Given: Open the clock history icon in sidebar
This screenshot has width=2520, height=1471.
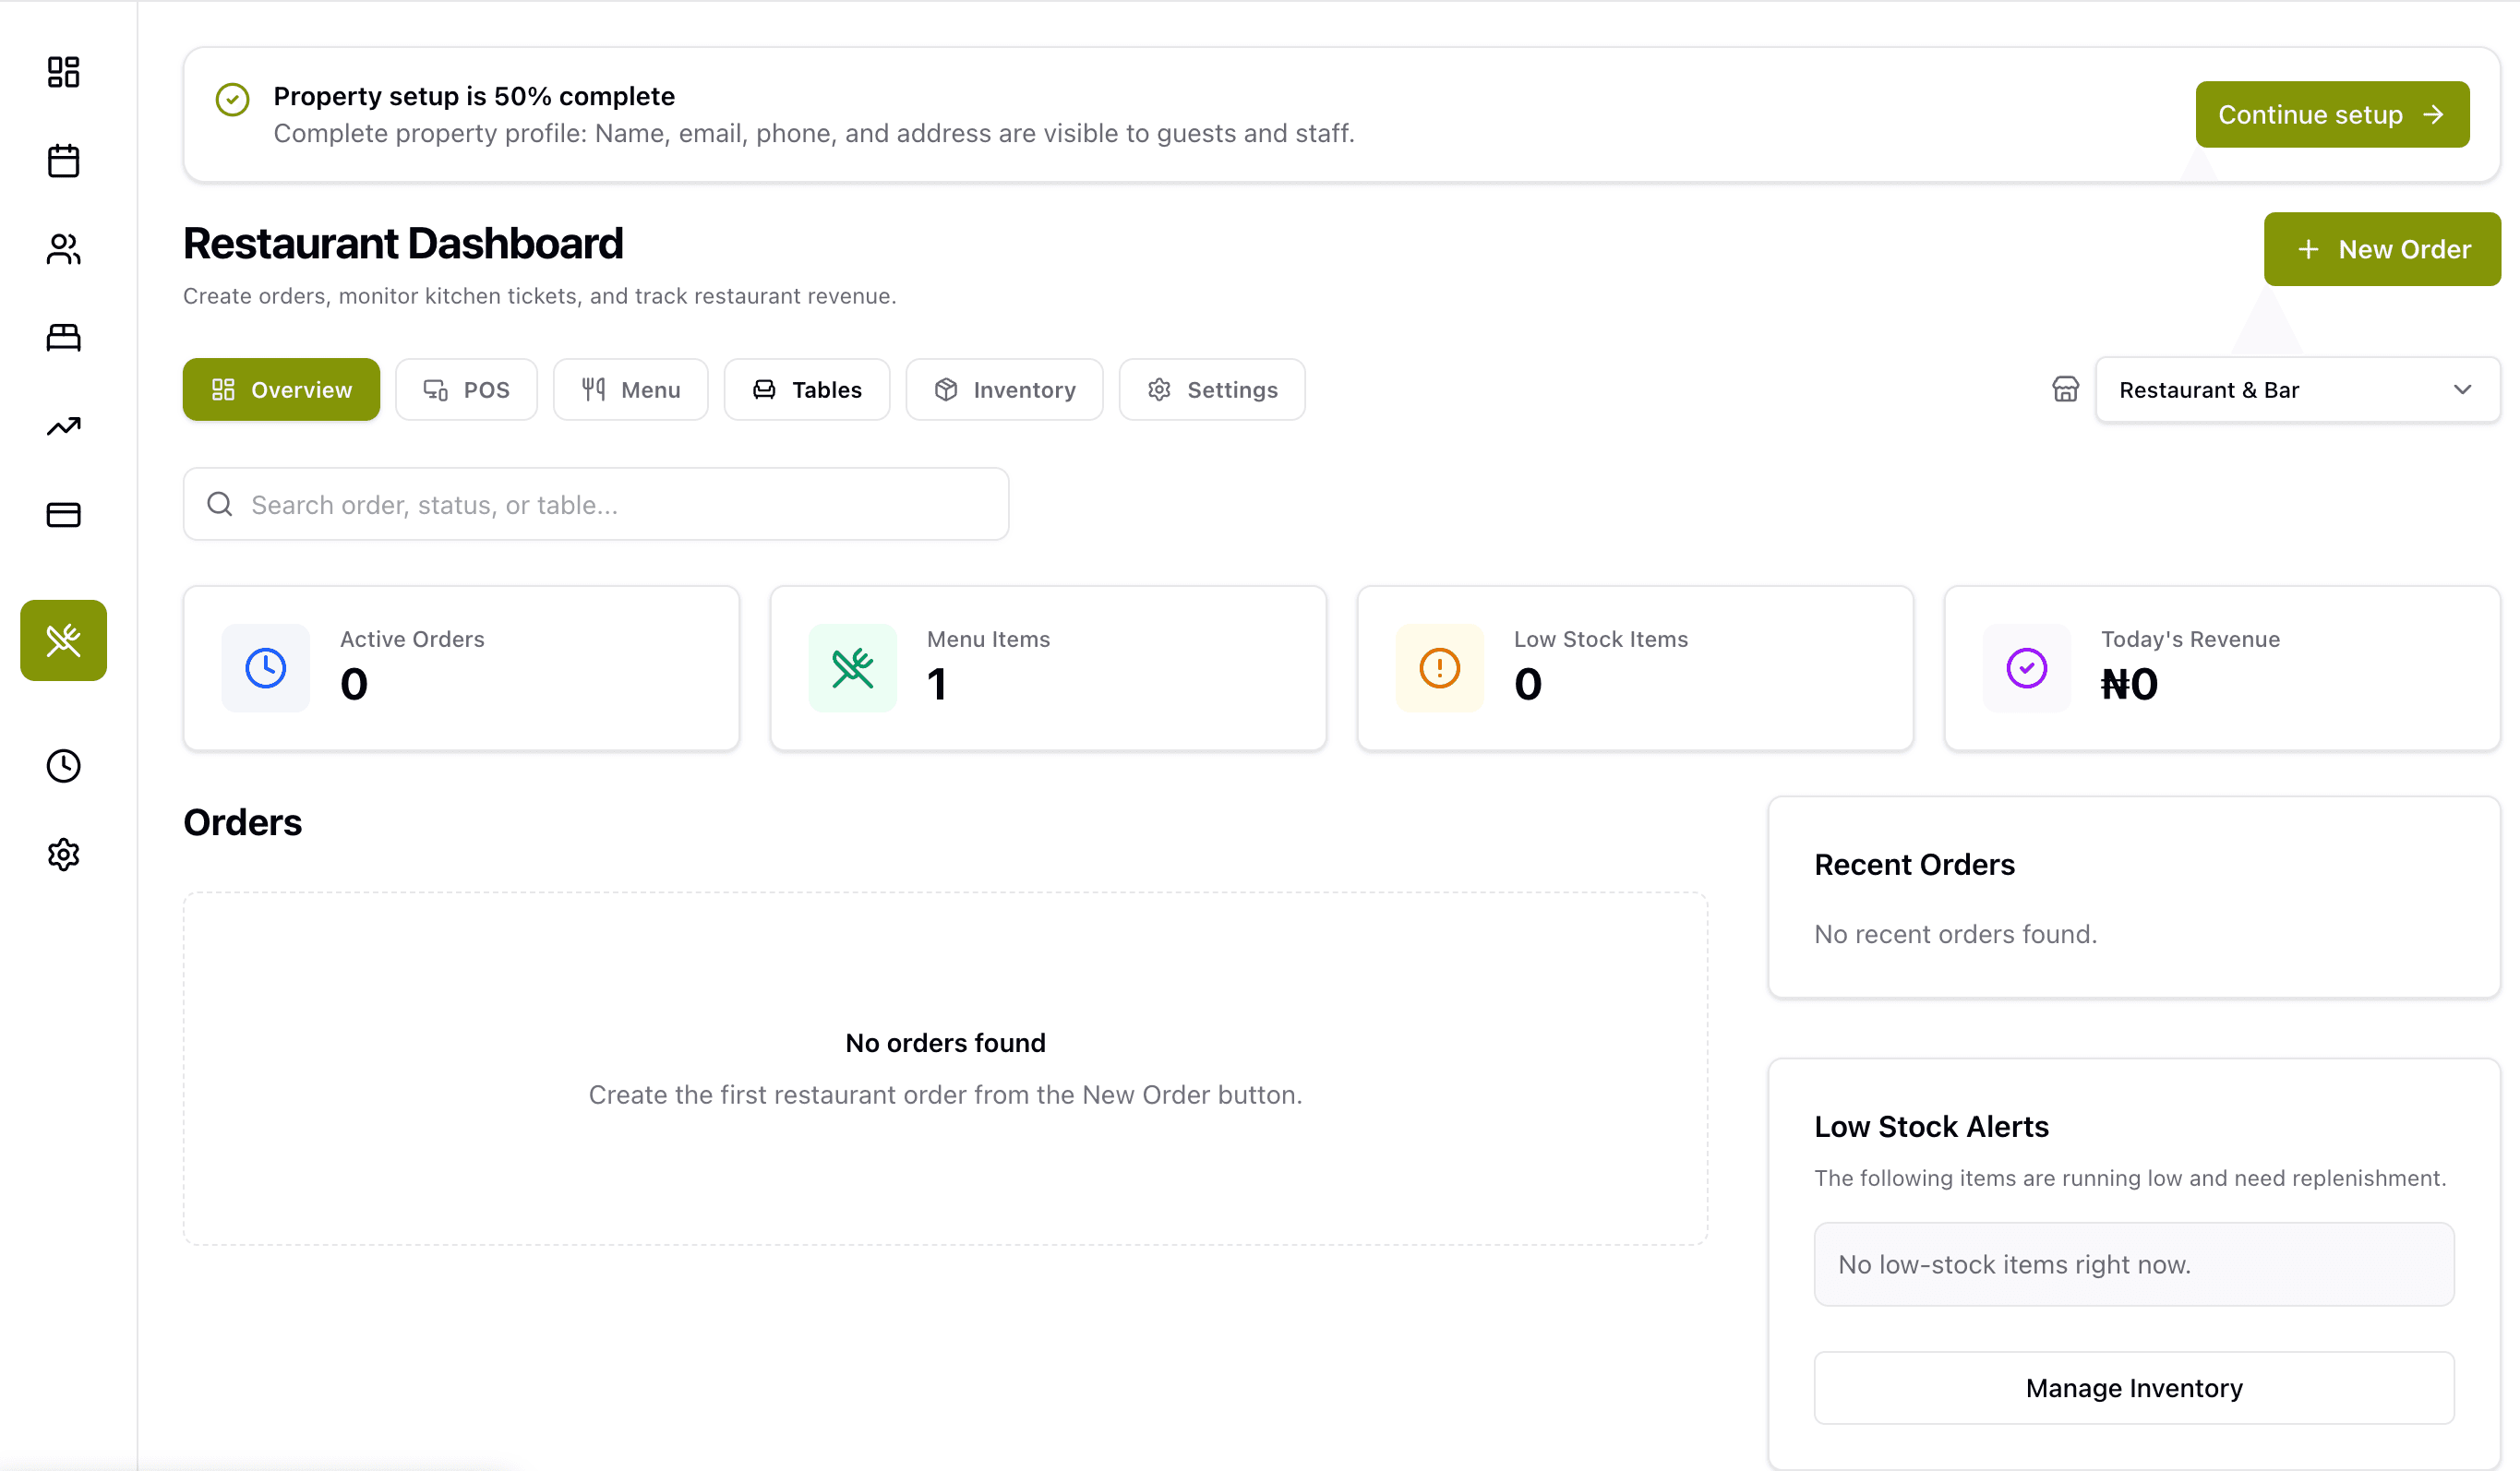Looking at the screenshot, I should 63,766.
